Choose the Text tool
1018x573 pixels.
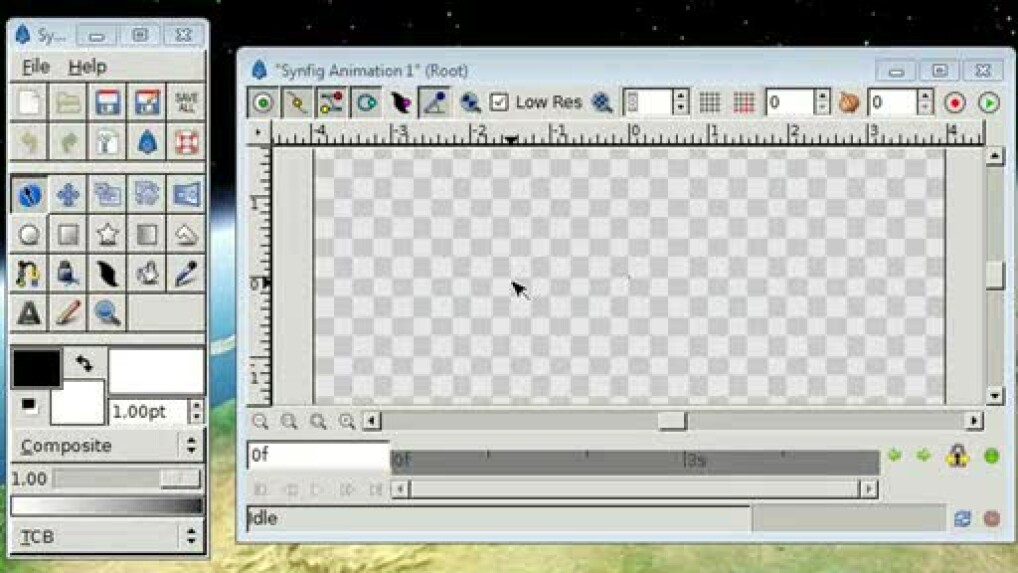[x=29, y=313]
